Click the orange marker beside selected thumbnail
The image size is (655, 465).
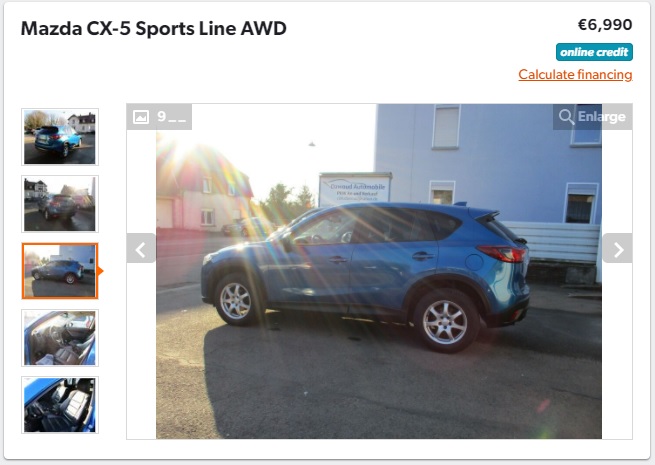click(100, 271)
